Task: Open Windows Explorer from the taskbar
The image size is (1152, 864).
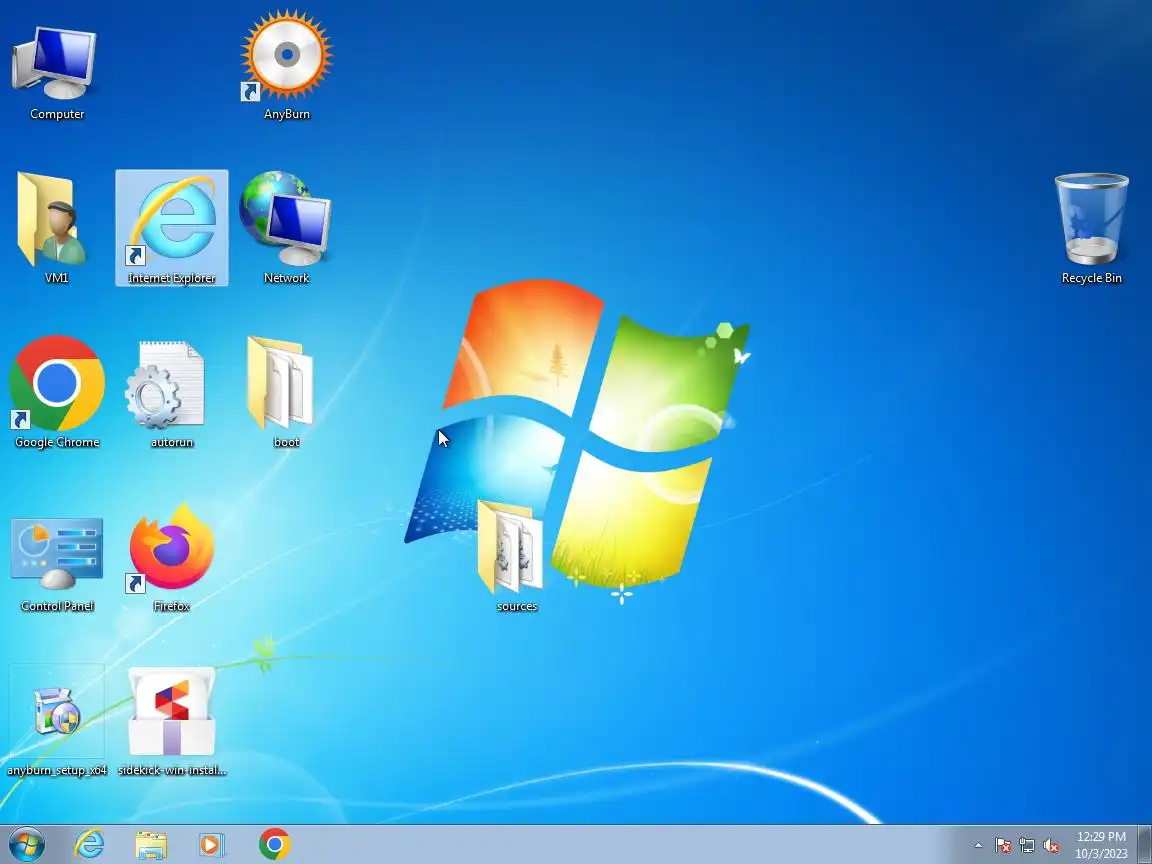Action: [151, 845]
